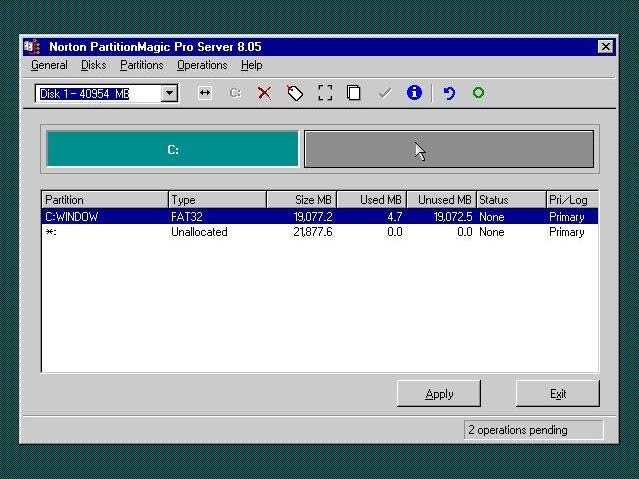Click the red X delete partition icon
The image size is (639, 479).
(x=264, y=93)
